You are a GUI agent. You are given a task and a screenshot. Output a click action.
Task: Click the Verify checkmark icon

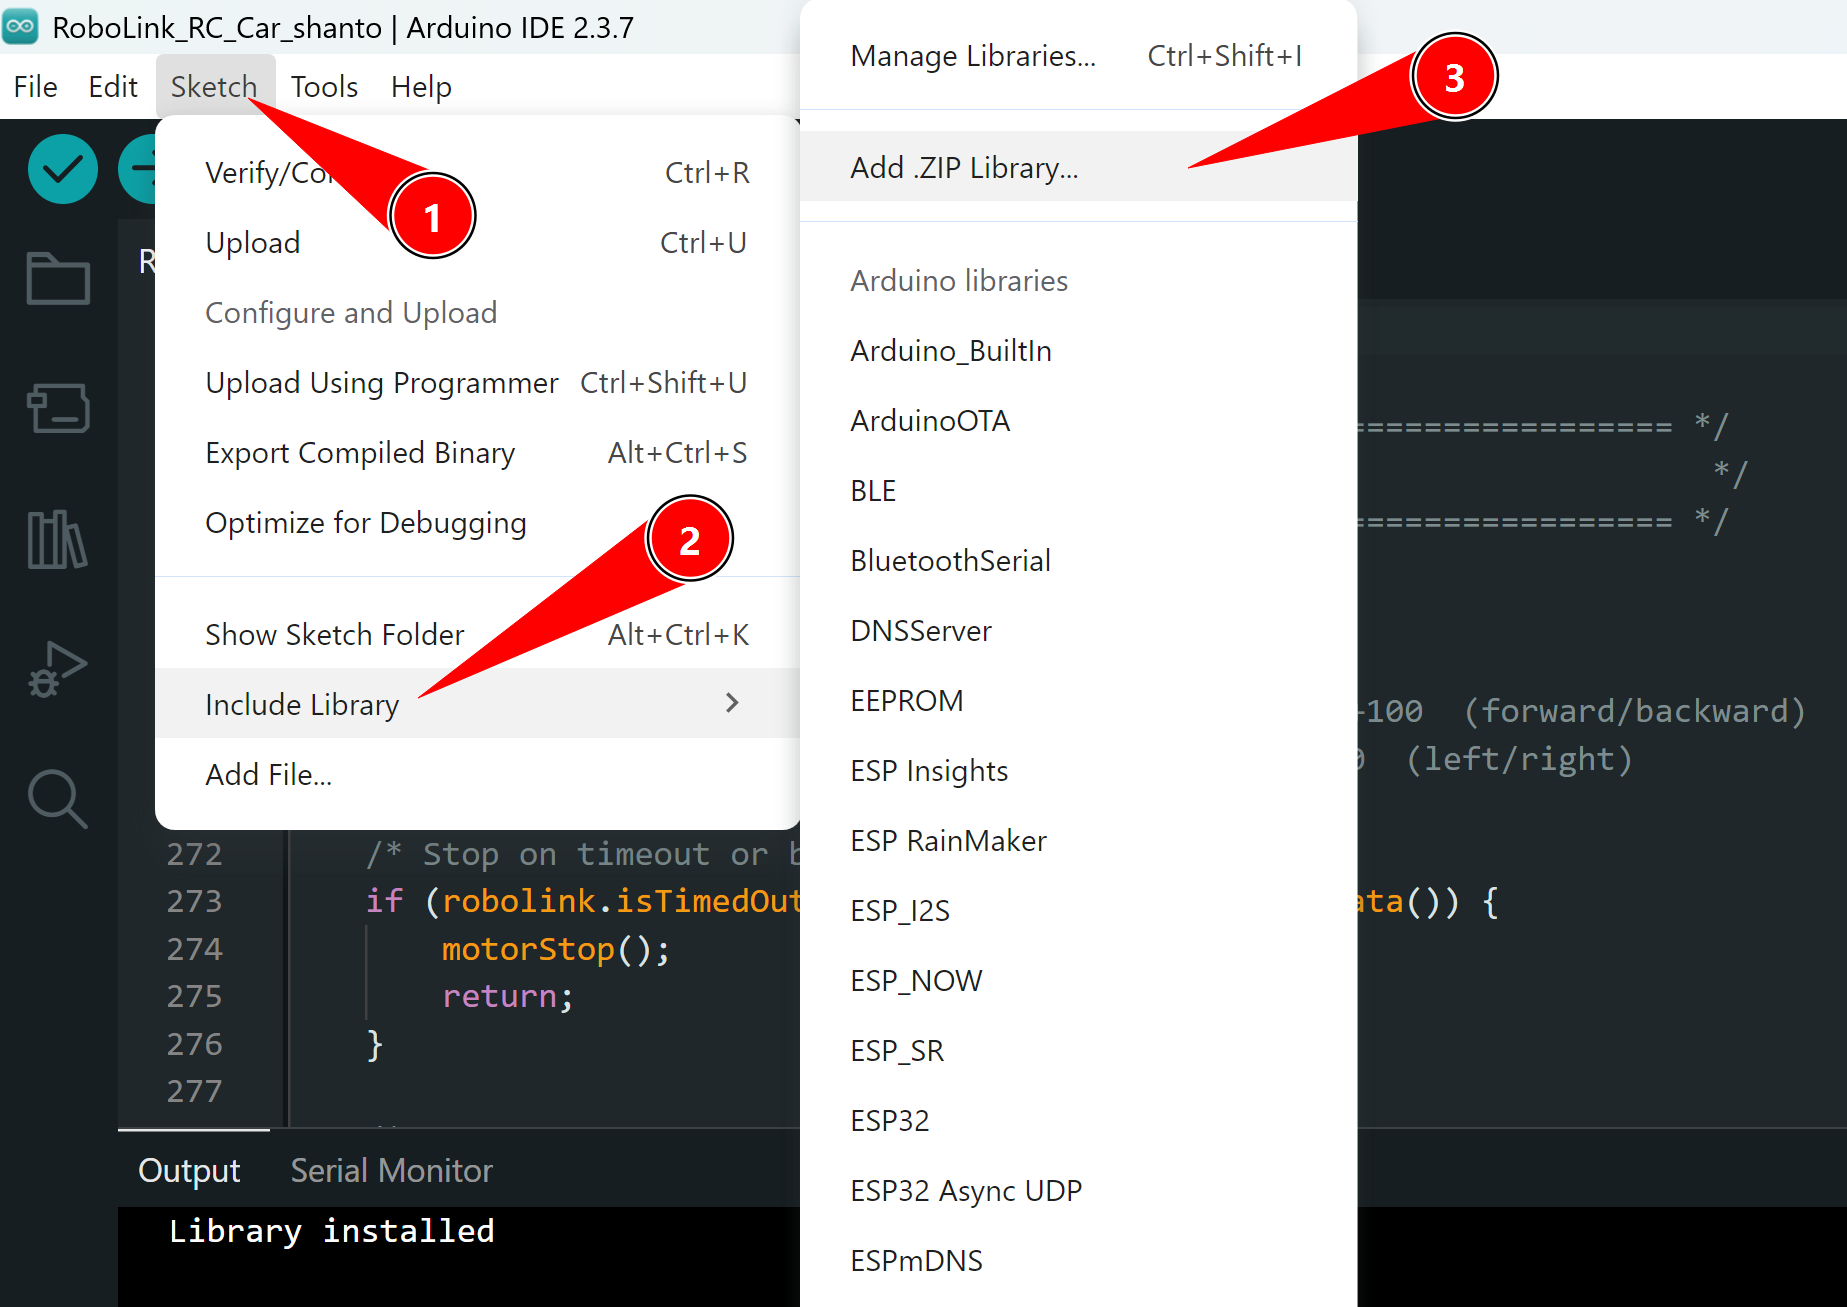click(x=62, y=169)
